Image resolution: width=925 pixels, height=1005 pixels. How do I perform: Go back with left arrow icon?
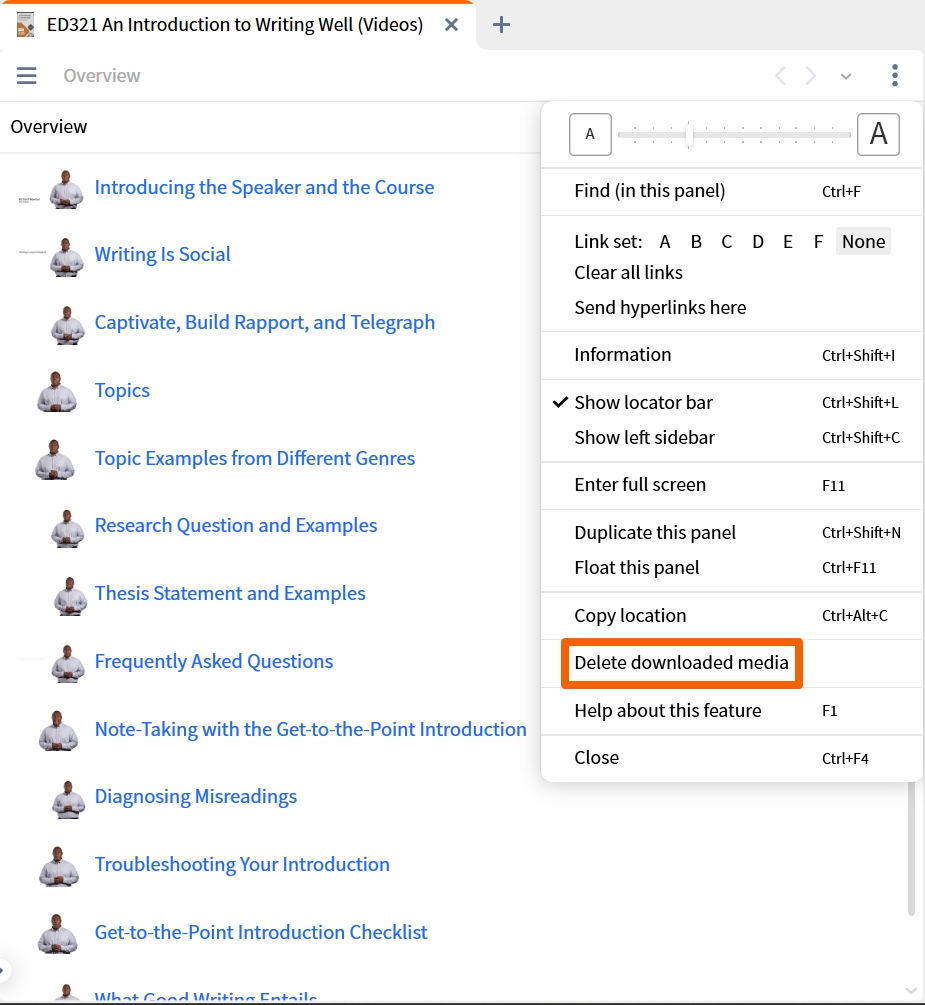(780, 76)
